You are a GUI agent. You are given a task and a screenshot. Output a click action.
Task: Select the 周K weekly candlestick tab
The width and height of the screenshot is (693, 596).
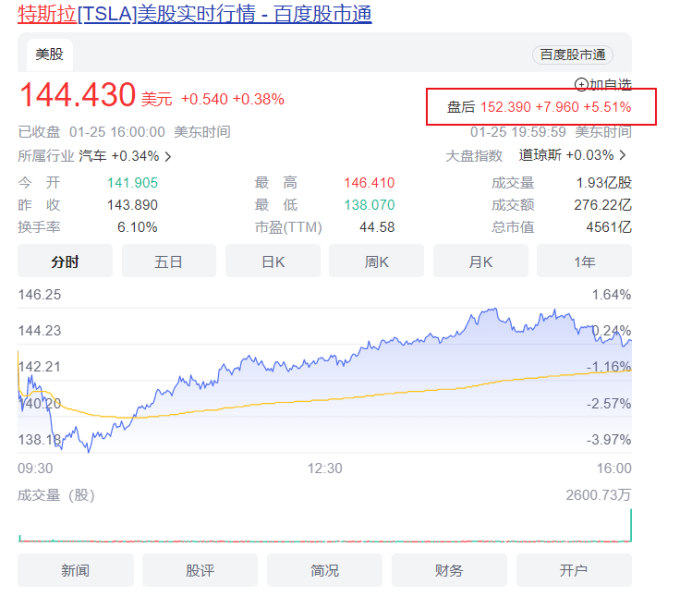pyautogui.click(x=377, y=262)
